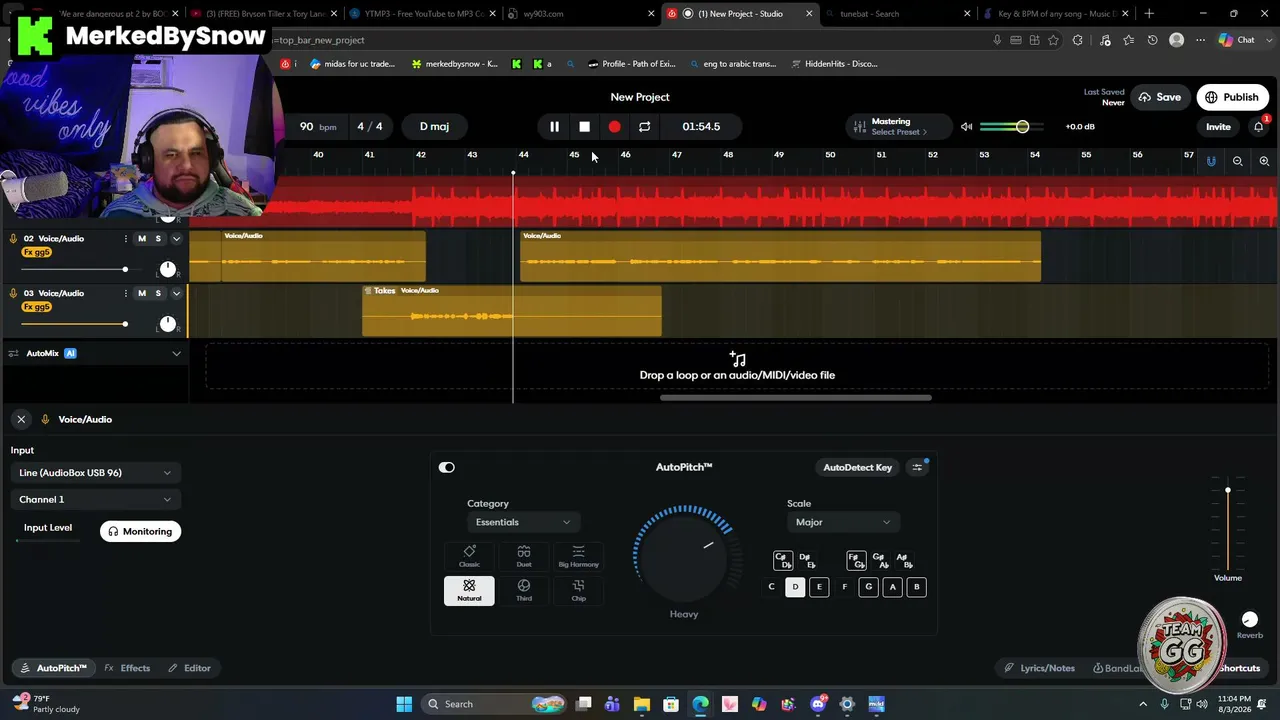
Task: Close the Voice/Audio panel
Action: pos(21,419)
